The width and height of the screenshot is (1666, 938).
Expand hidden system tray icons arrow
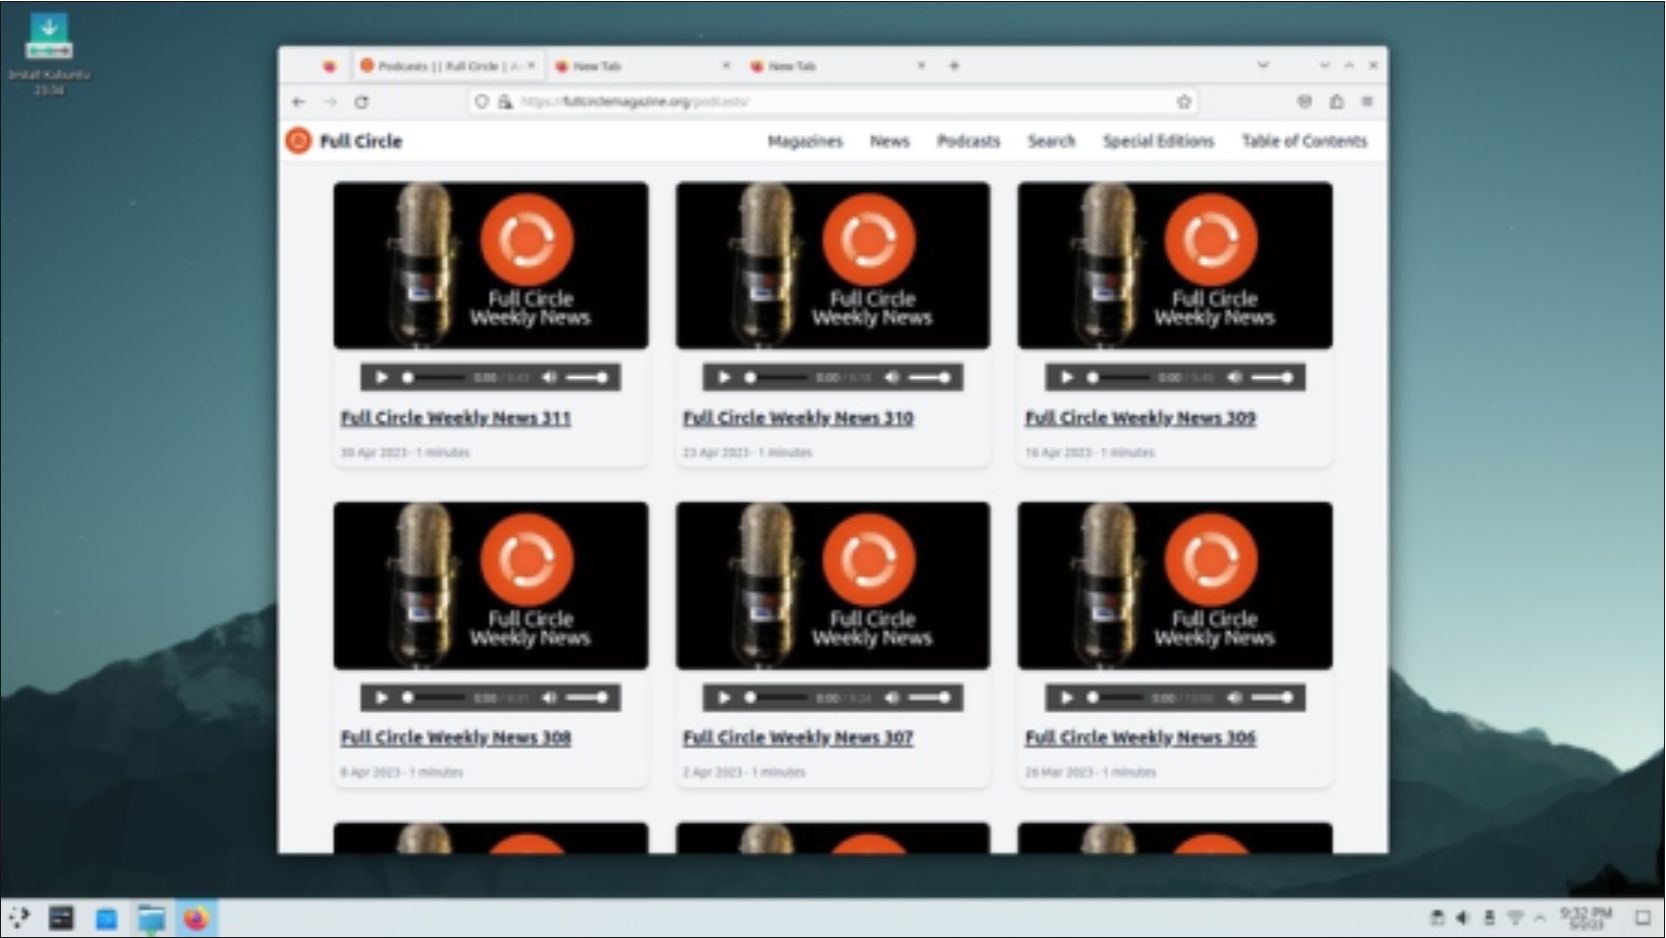coord(1540,917)
